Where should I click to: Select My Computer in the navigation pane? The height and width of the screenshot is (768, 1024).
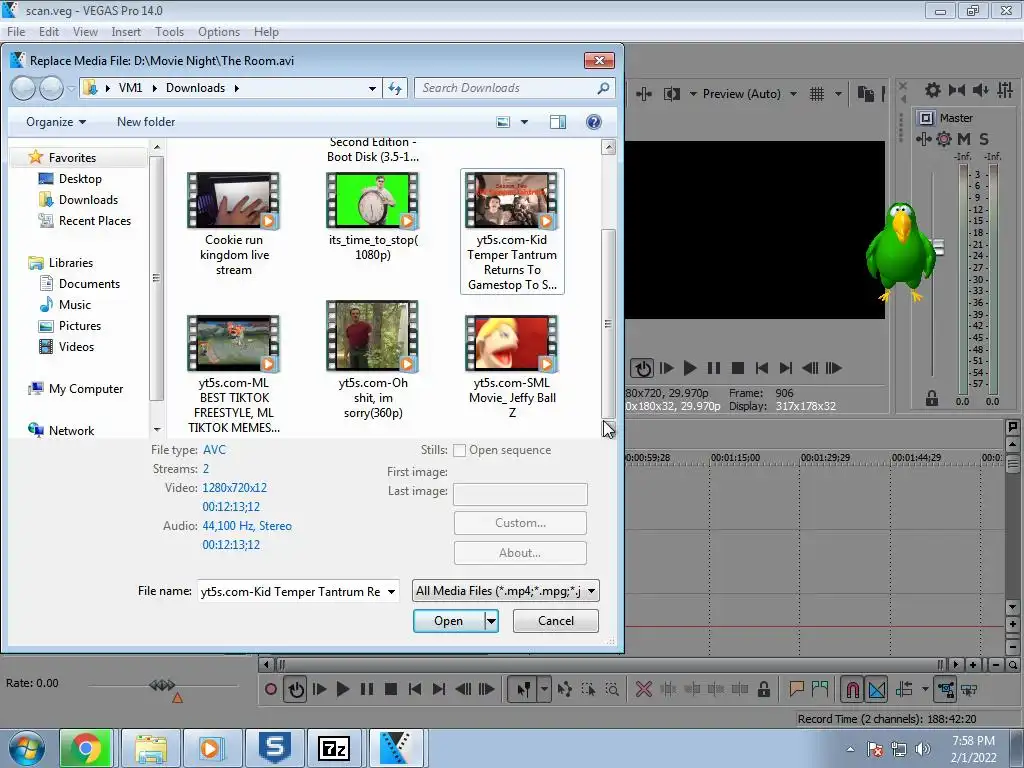[x=86, y=389]
